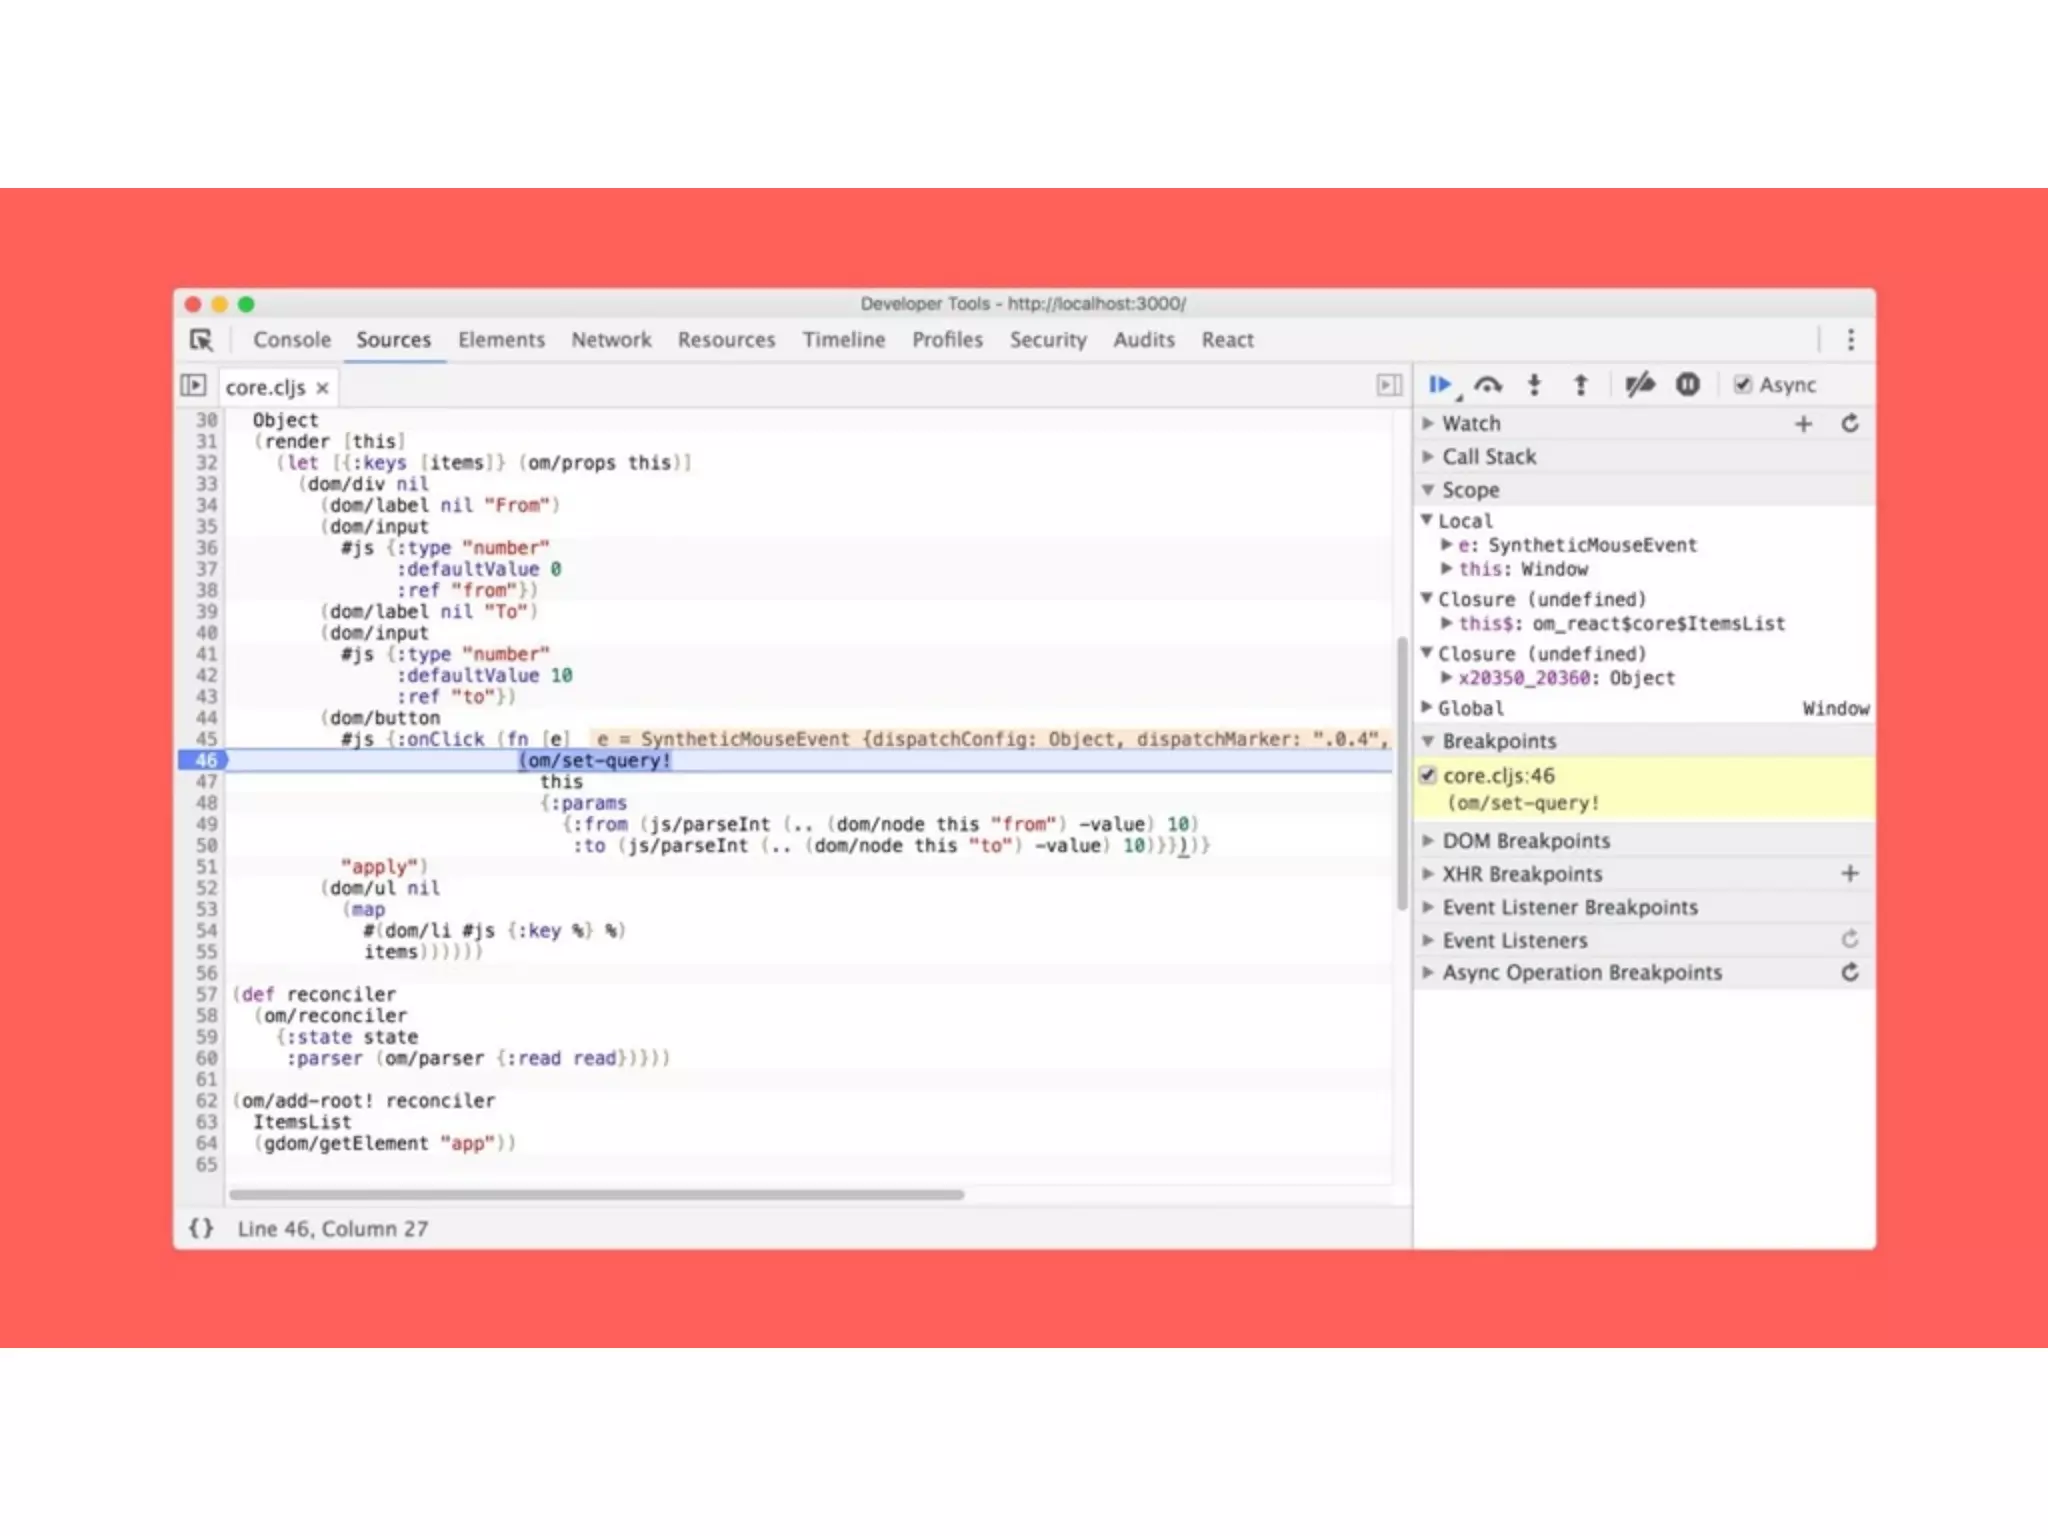Deactivate all breakpoints icon
Image resolution: width=2048 pixels, height=1536 pixels.
pos(1639,385)
